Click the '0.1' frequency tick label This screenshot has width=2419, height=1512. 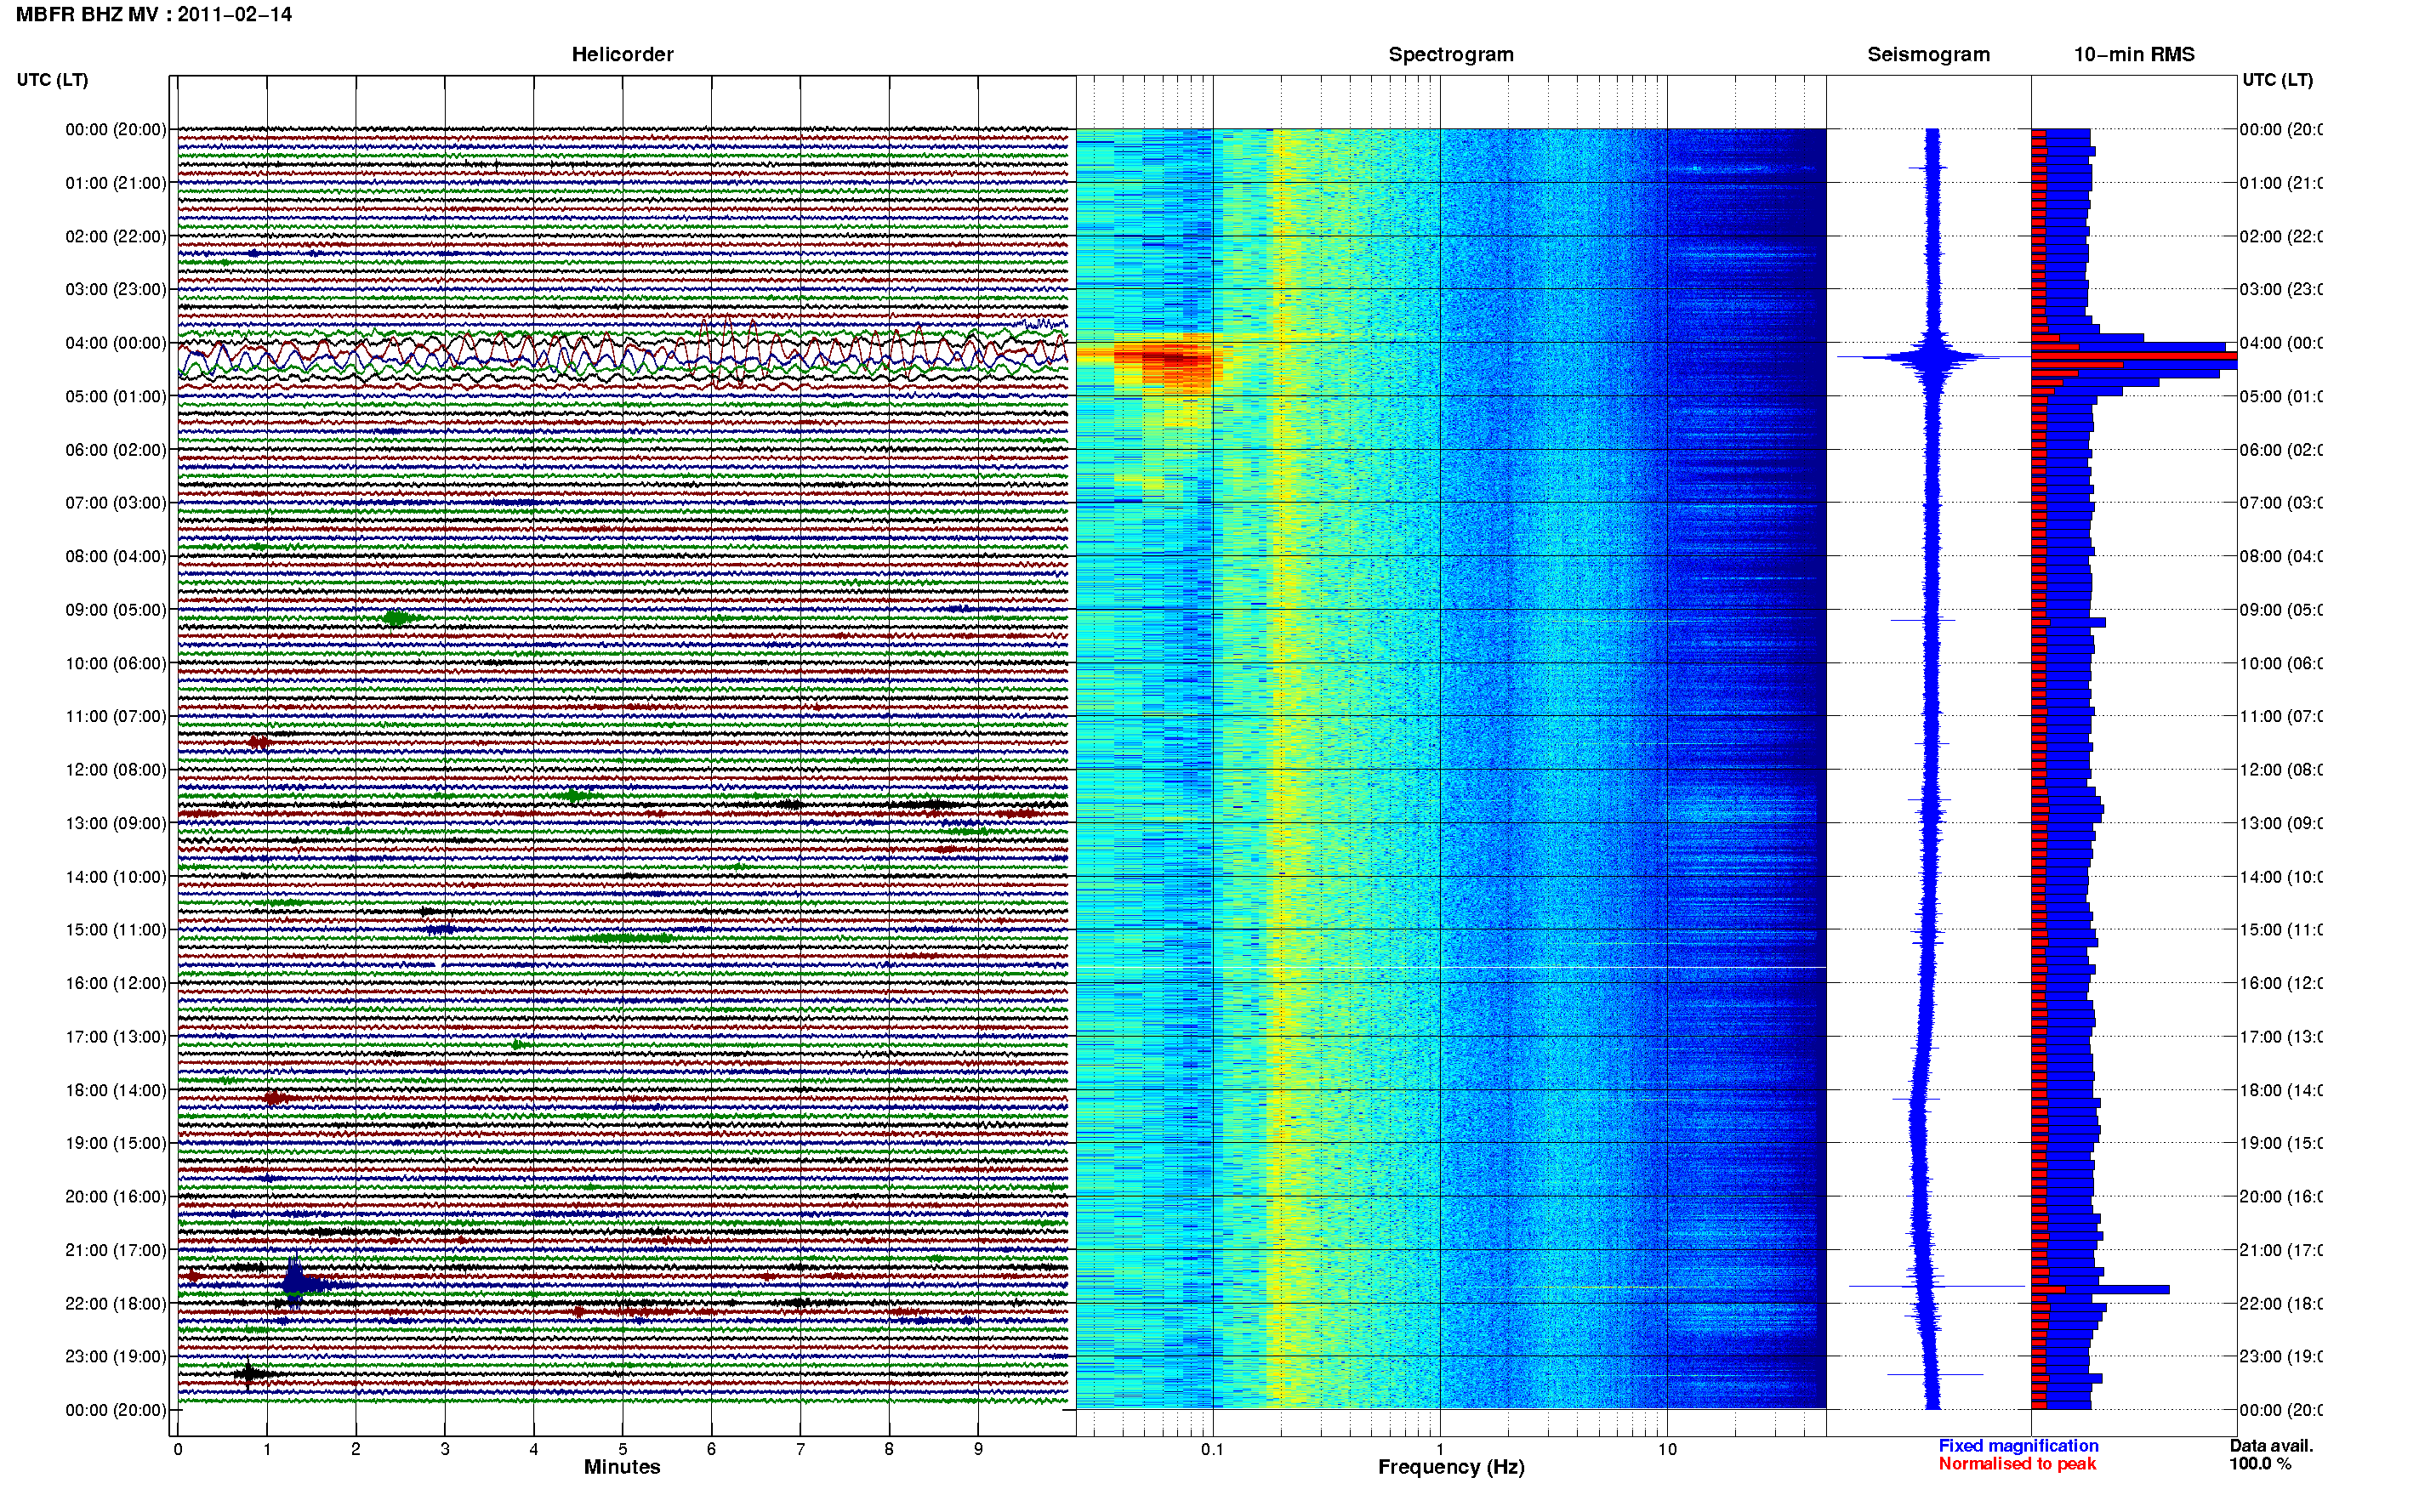tap(1212, 1449)
